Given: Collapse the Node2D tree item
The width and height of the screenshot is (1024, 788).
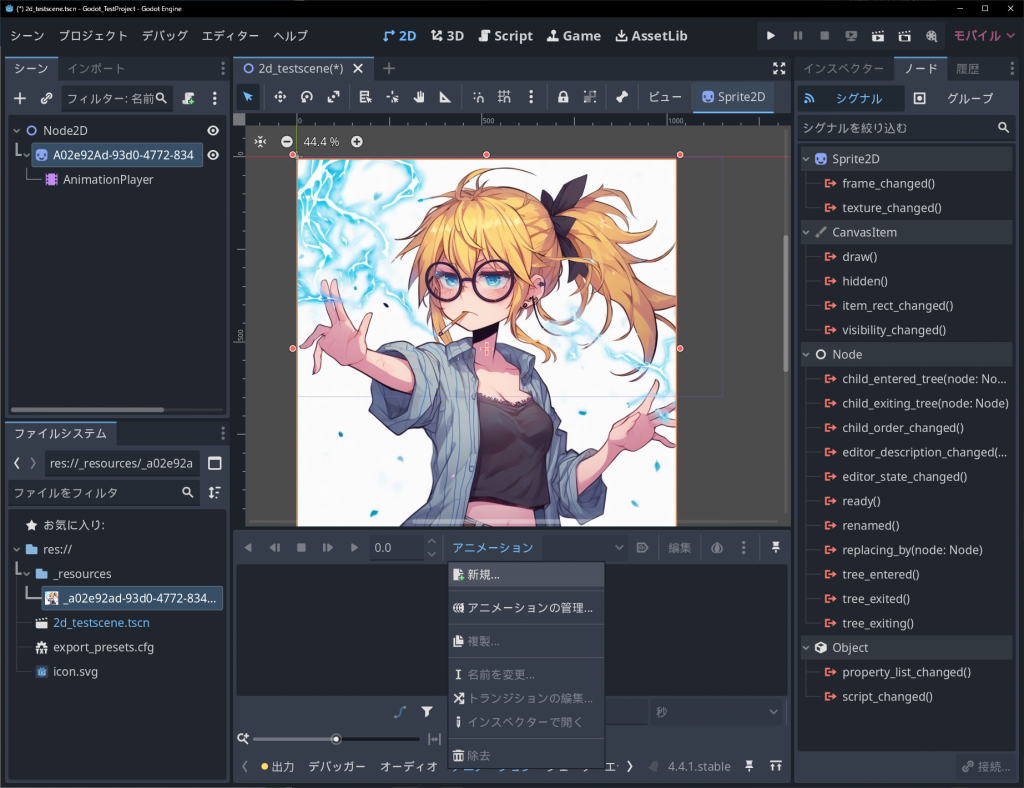Looking at the screenshot, I should (17, 131).
